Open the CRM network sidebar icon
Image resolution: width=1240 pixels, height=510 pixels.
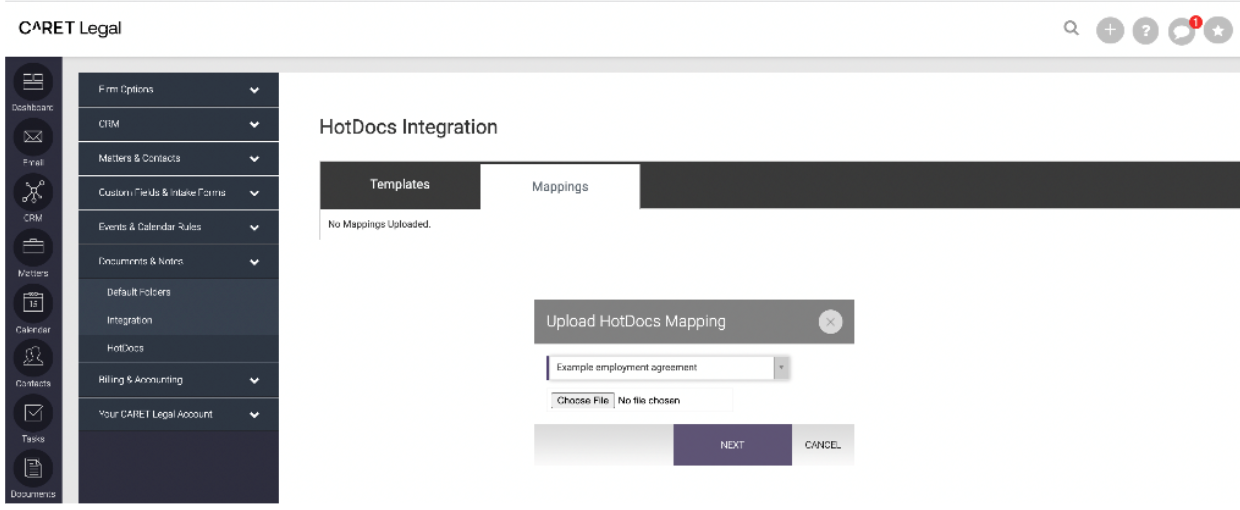[33, 190]
